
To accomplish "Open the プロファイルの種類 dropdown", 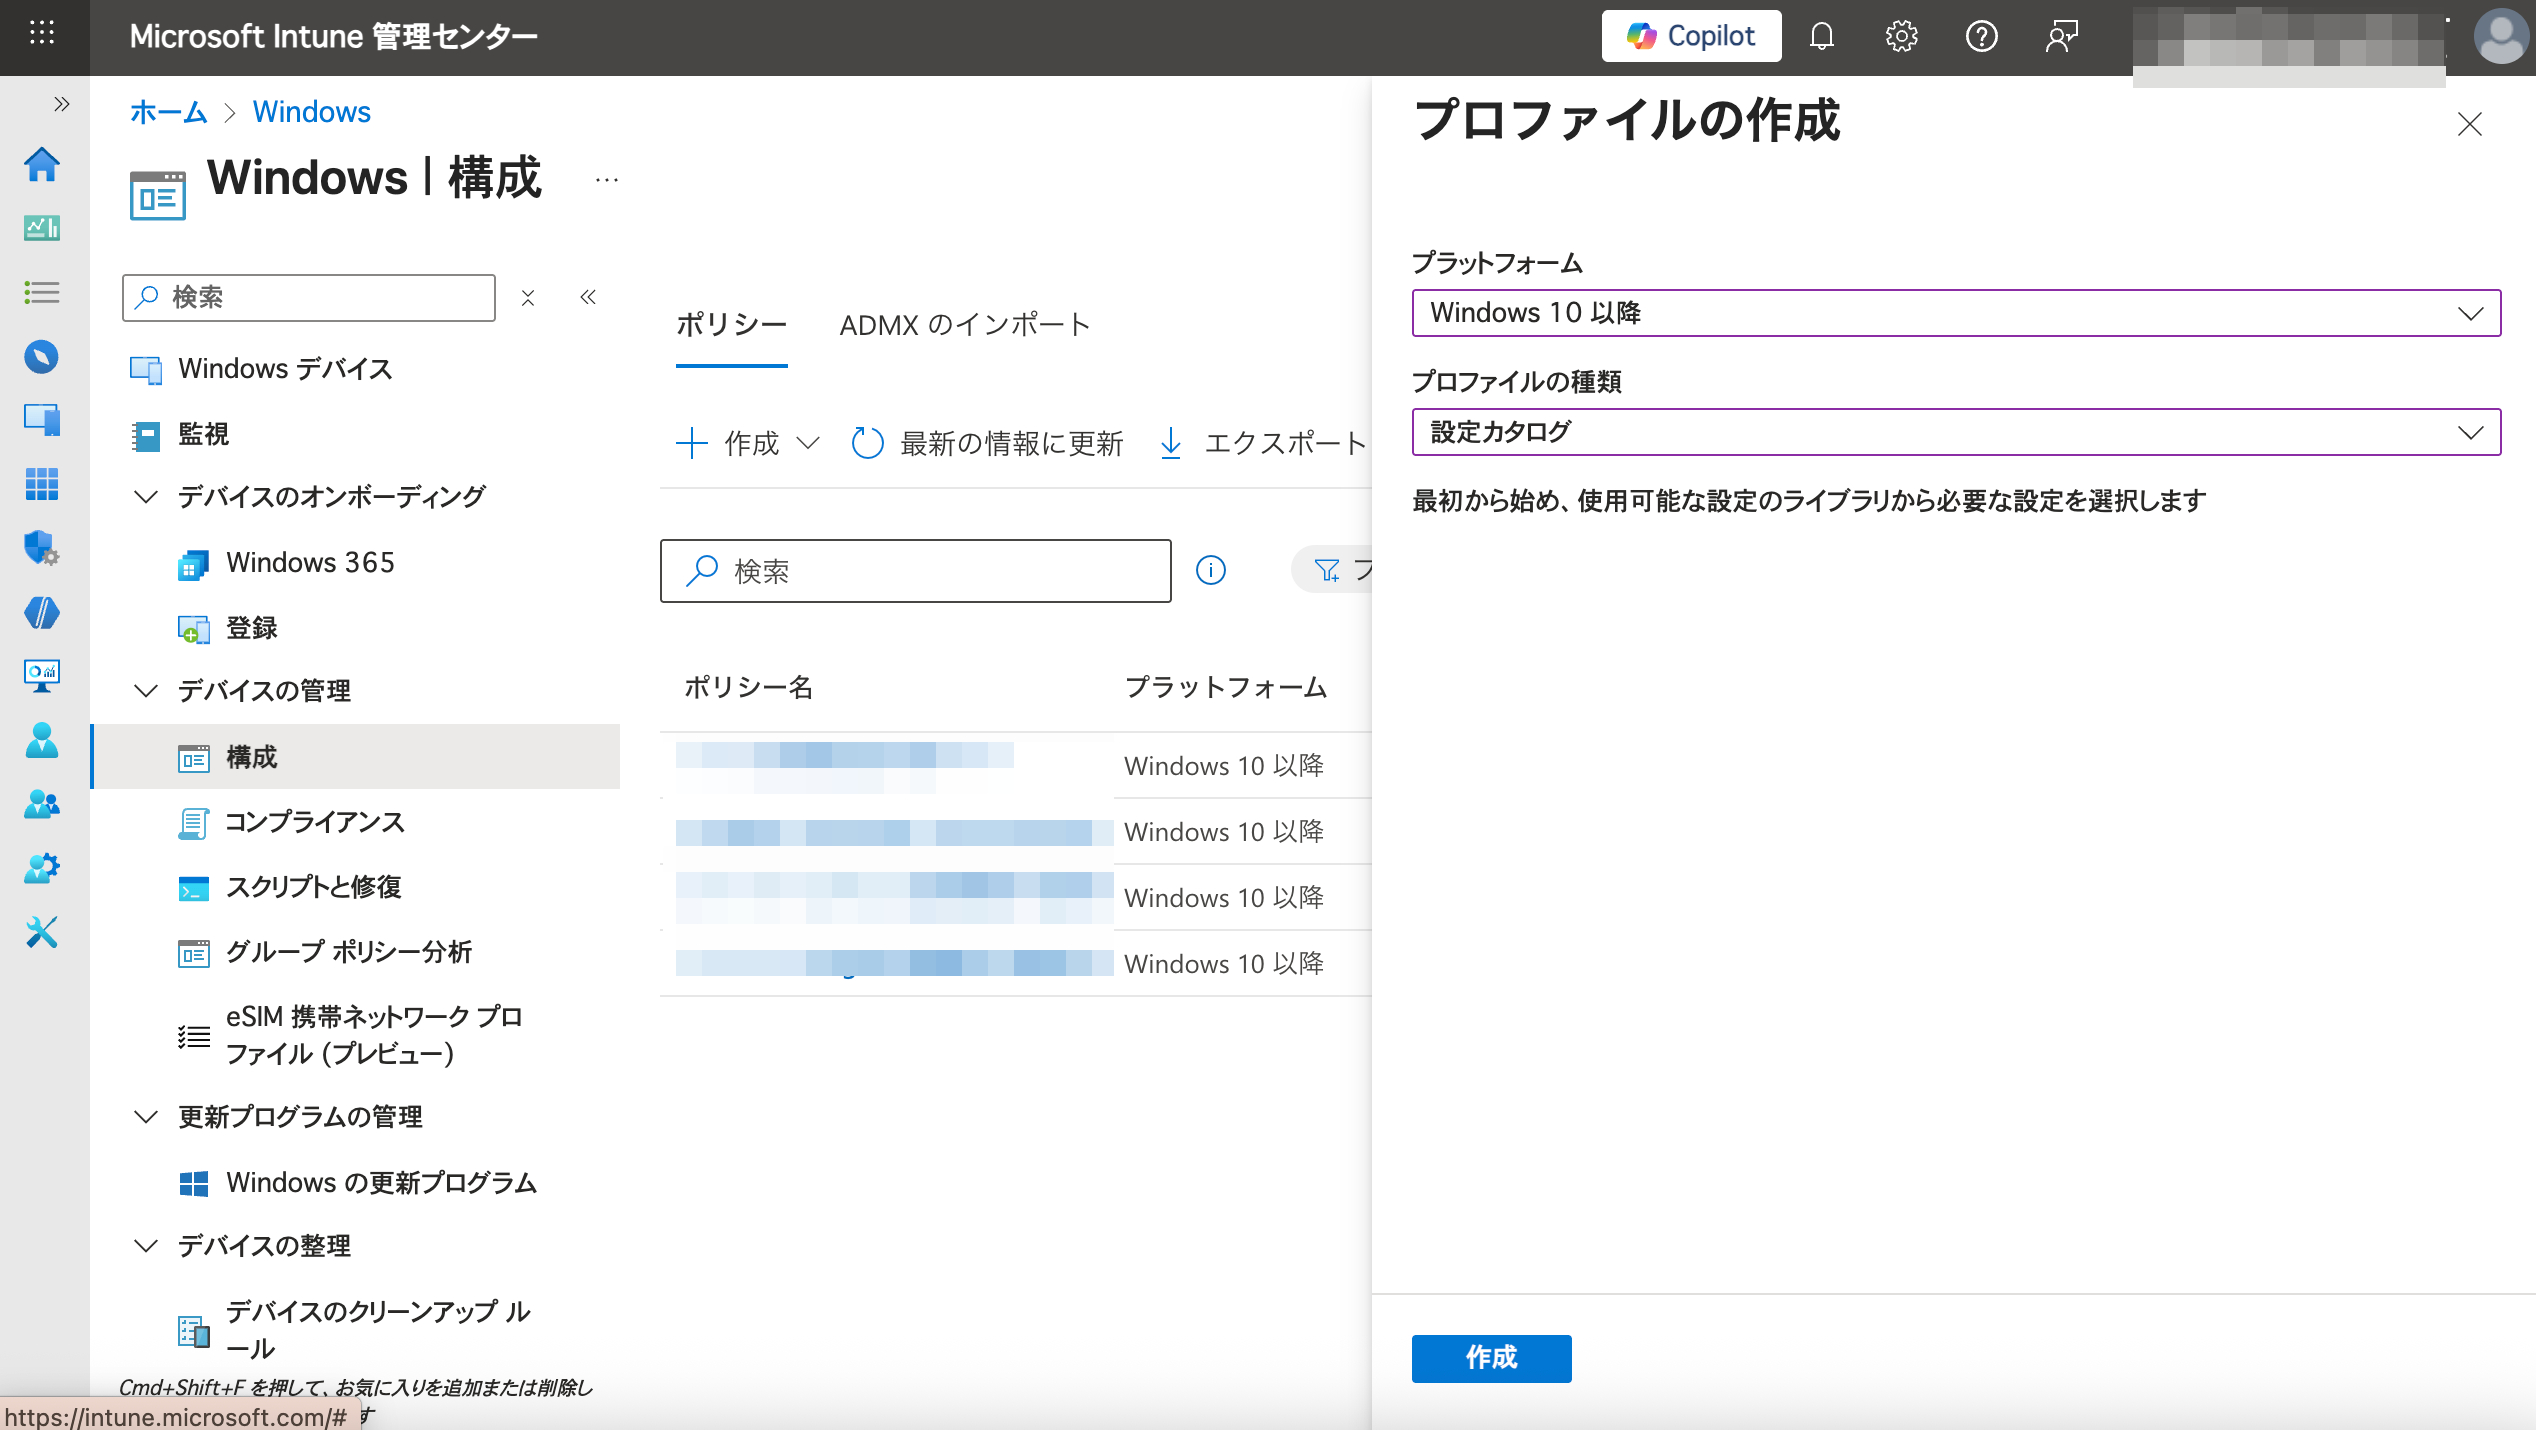I will point(1955,432).
